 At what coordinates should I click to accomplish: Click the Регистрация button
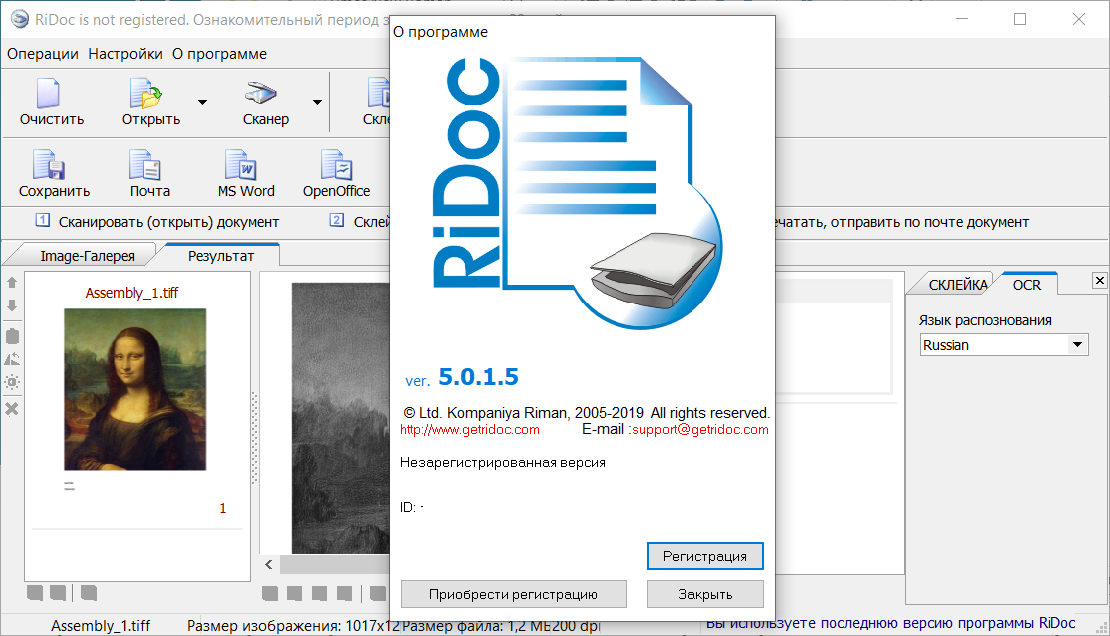pos(705,556)
